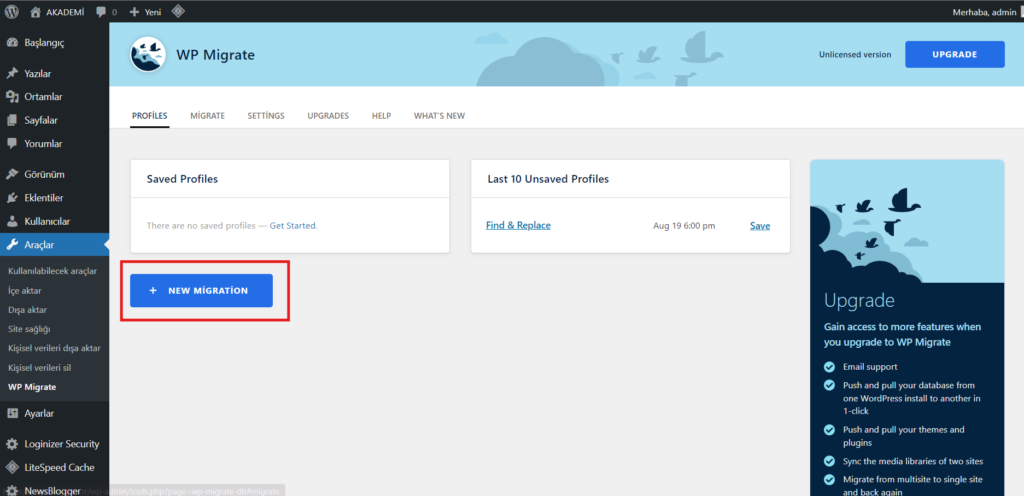The height and width of the screenshot is (496, 1024).
Task: Click the "Email support" feature text
Action: (x=870, y=367)
